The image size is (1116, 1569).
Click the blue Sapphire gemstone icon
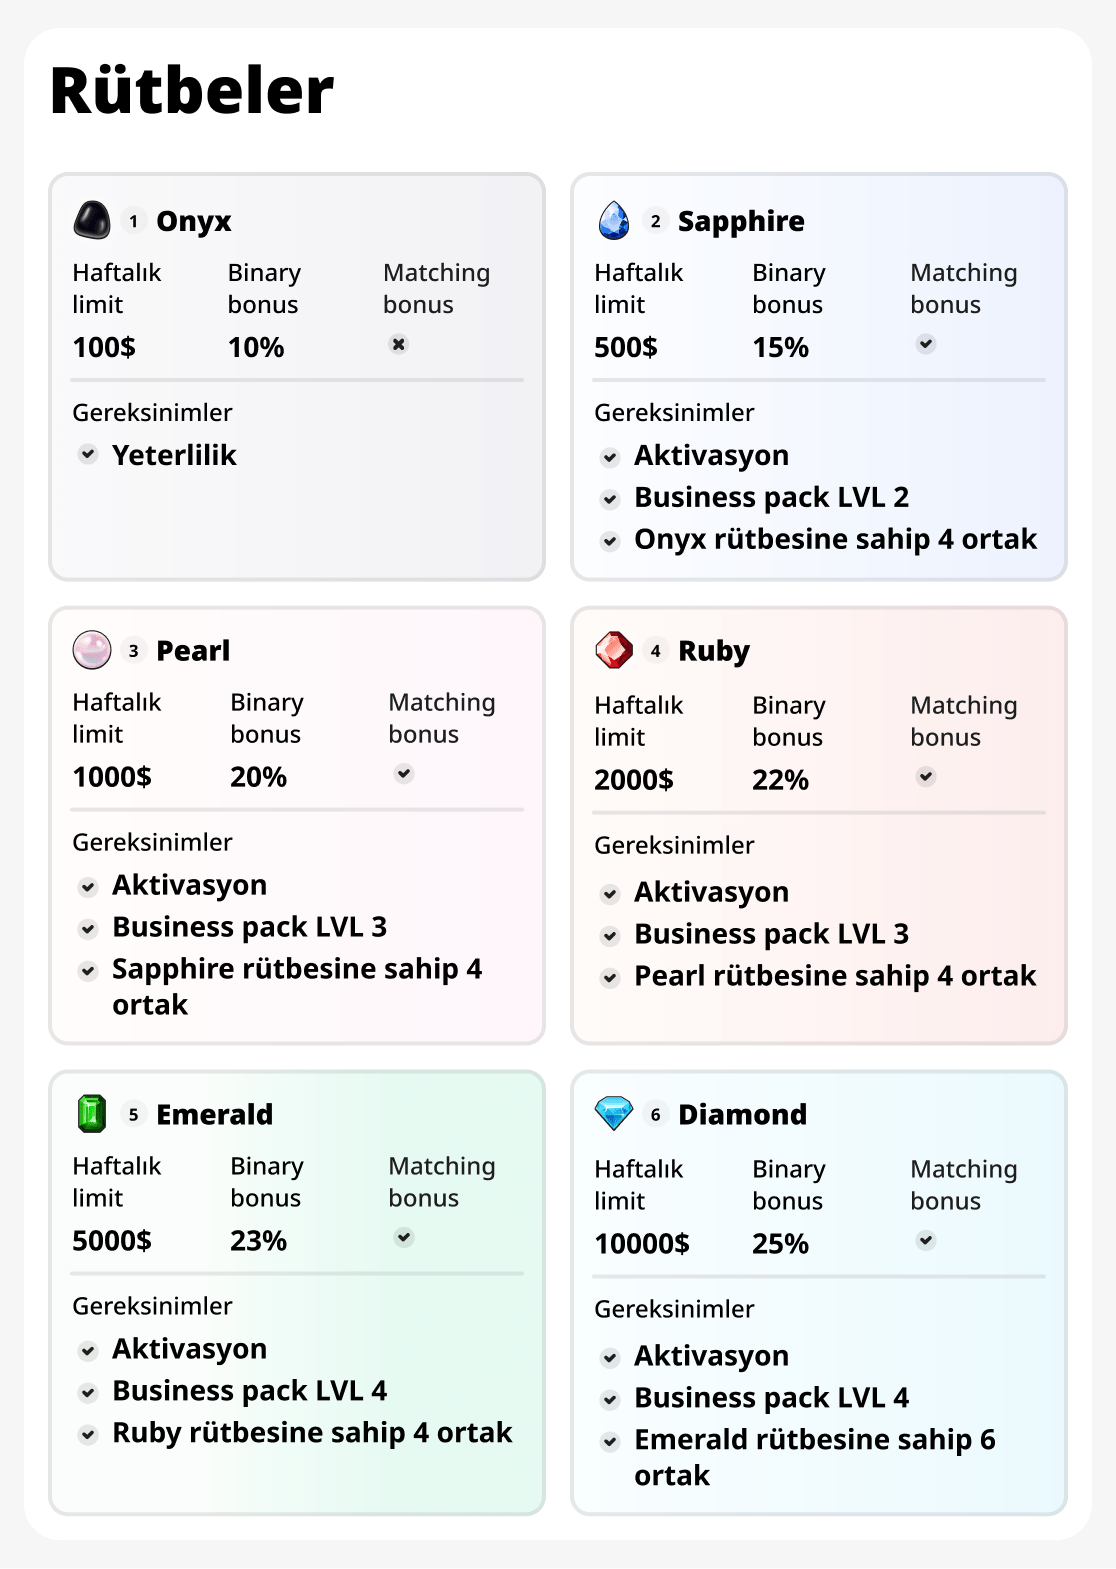point(614,220)
